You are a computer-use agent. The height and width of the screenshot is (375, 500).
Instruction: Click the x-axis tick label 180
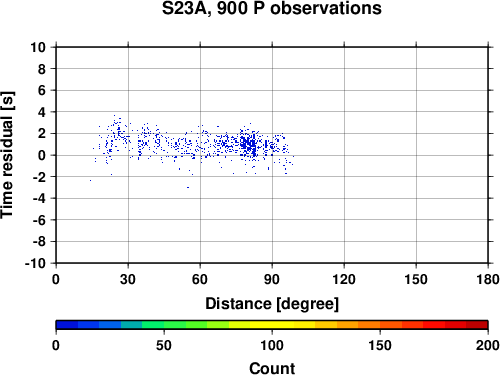pyautogui.click(x=488, y=279)
